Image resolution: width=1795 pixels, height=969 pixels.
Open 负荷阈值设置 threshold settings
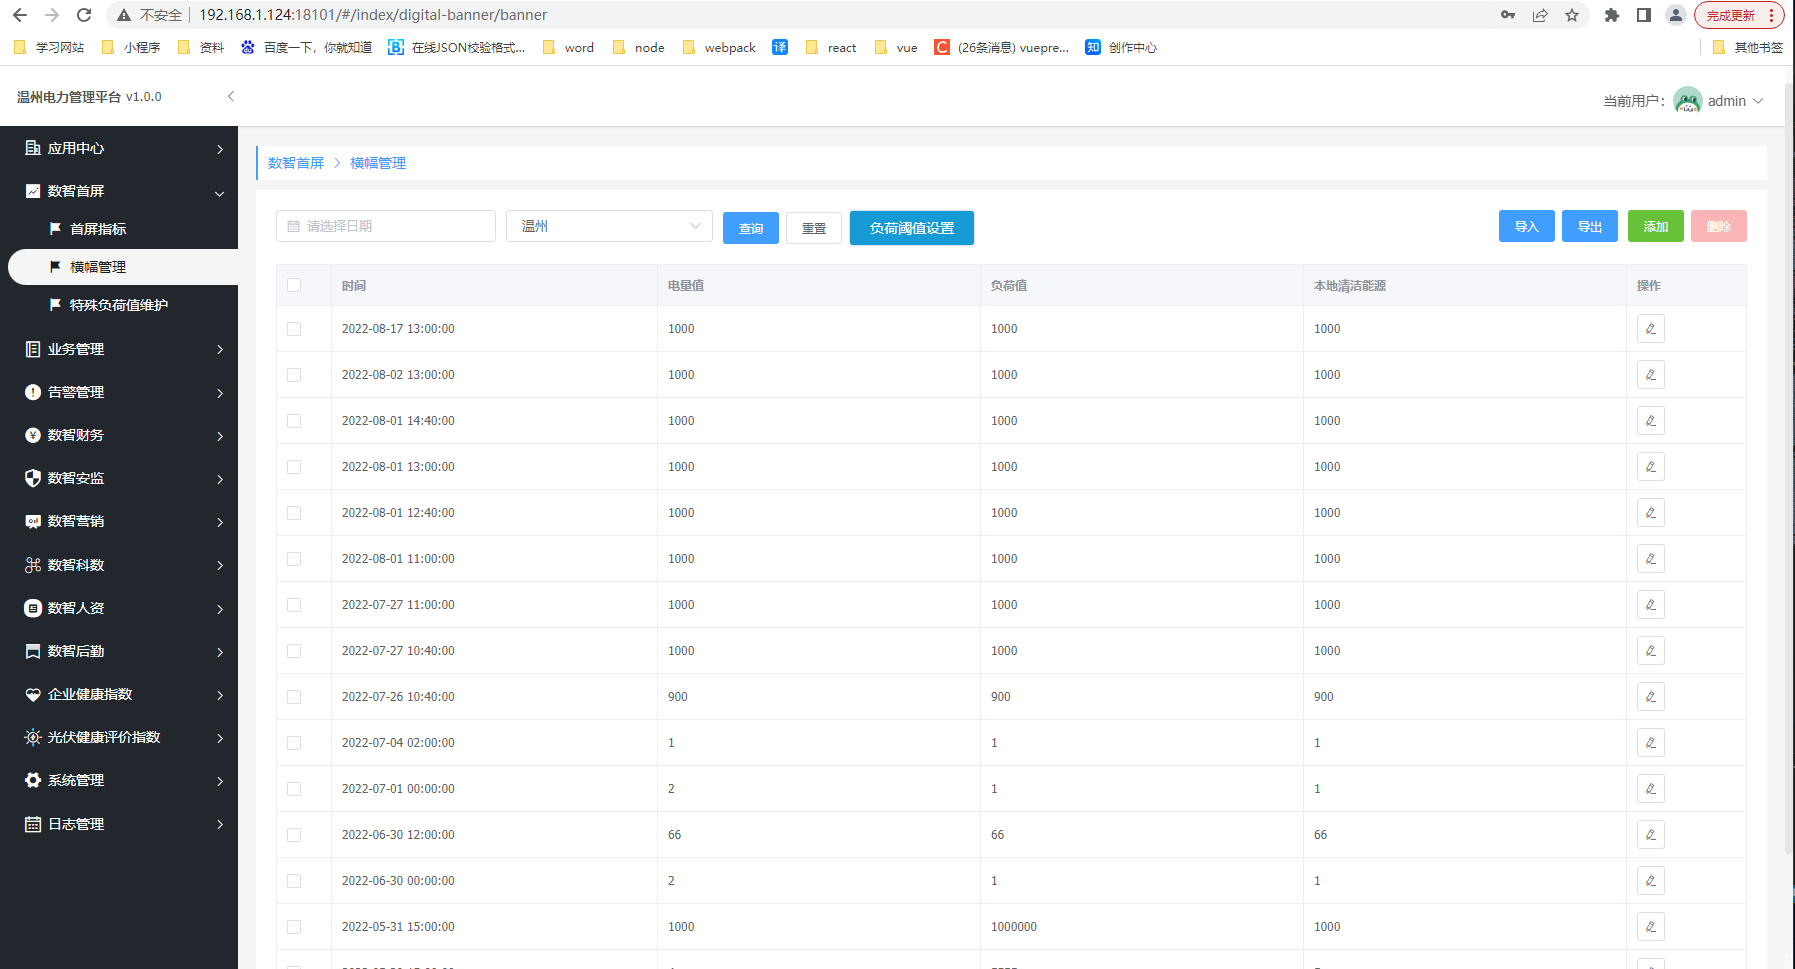[x=912, y=228]
